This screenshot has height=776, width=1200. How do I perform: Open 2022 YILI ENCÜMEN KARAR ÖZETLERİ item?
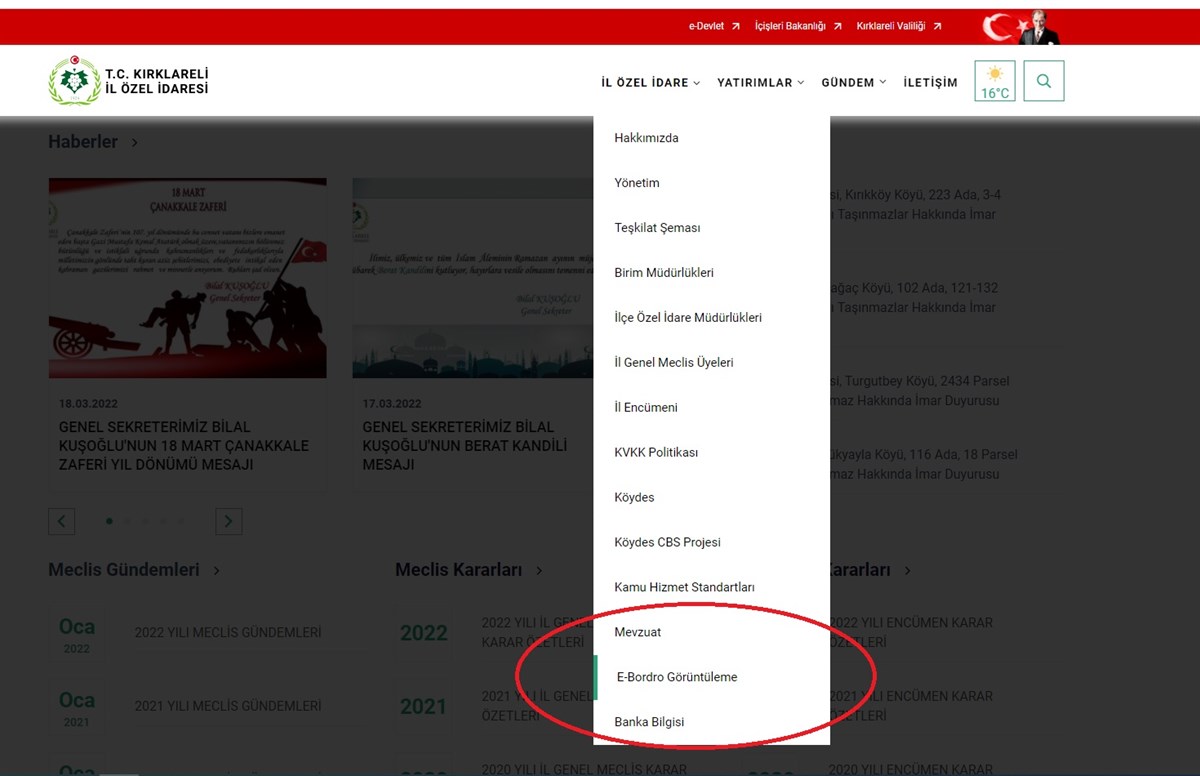(911, 632)
